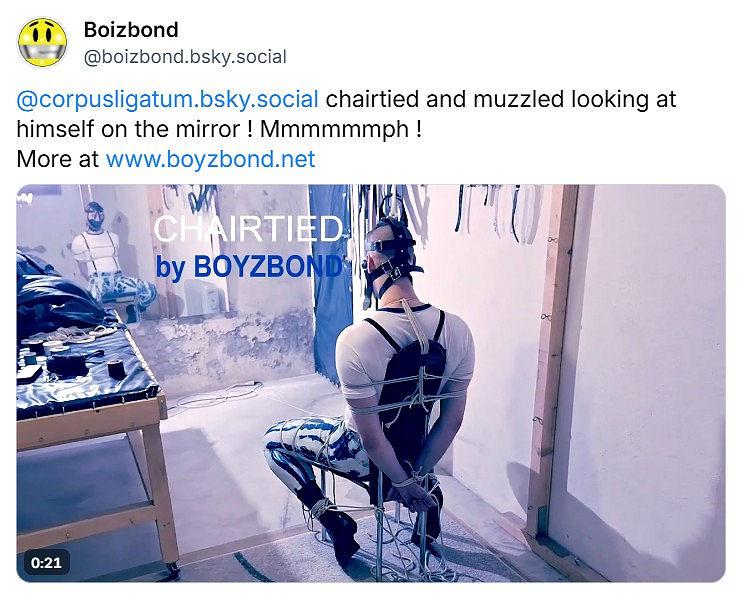Click the 0:21 duration badge
Image resolution: width=737 pixels, height=597 pixels.
[47, 562]
